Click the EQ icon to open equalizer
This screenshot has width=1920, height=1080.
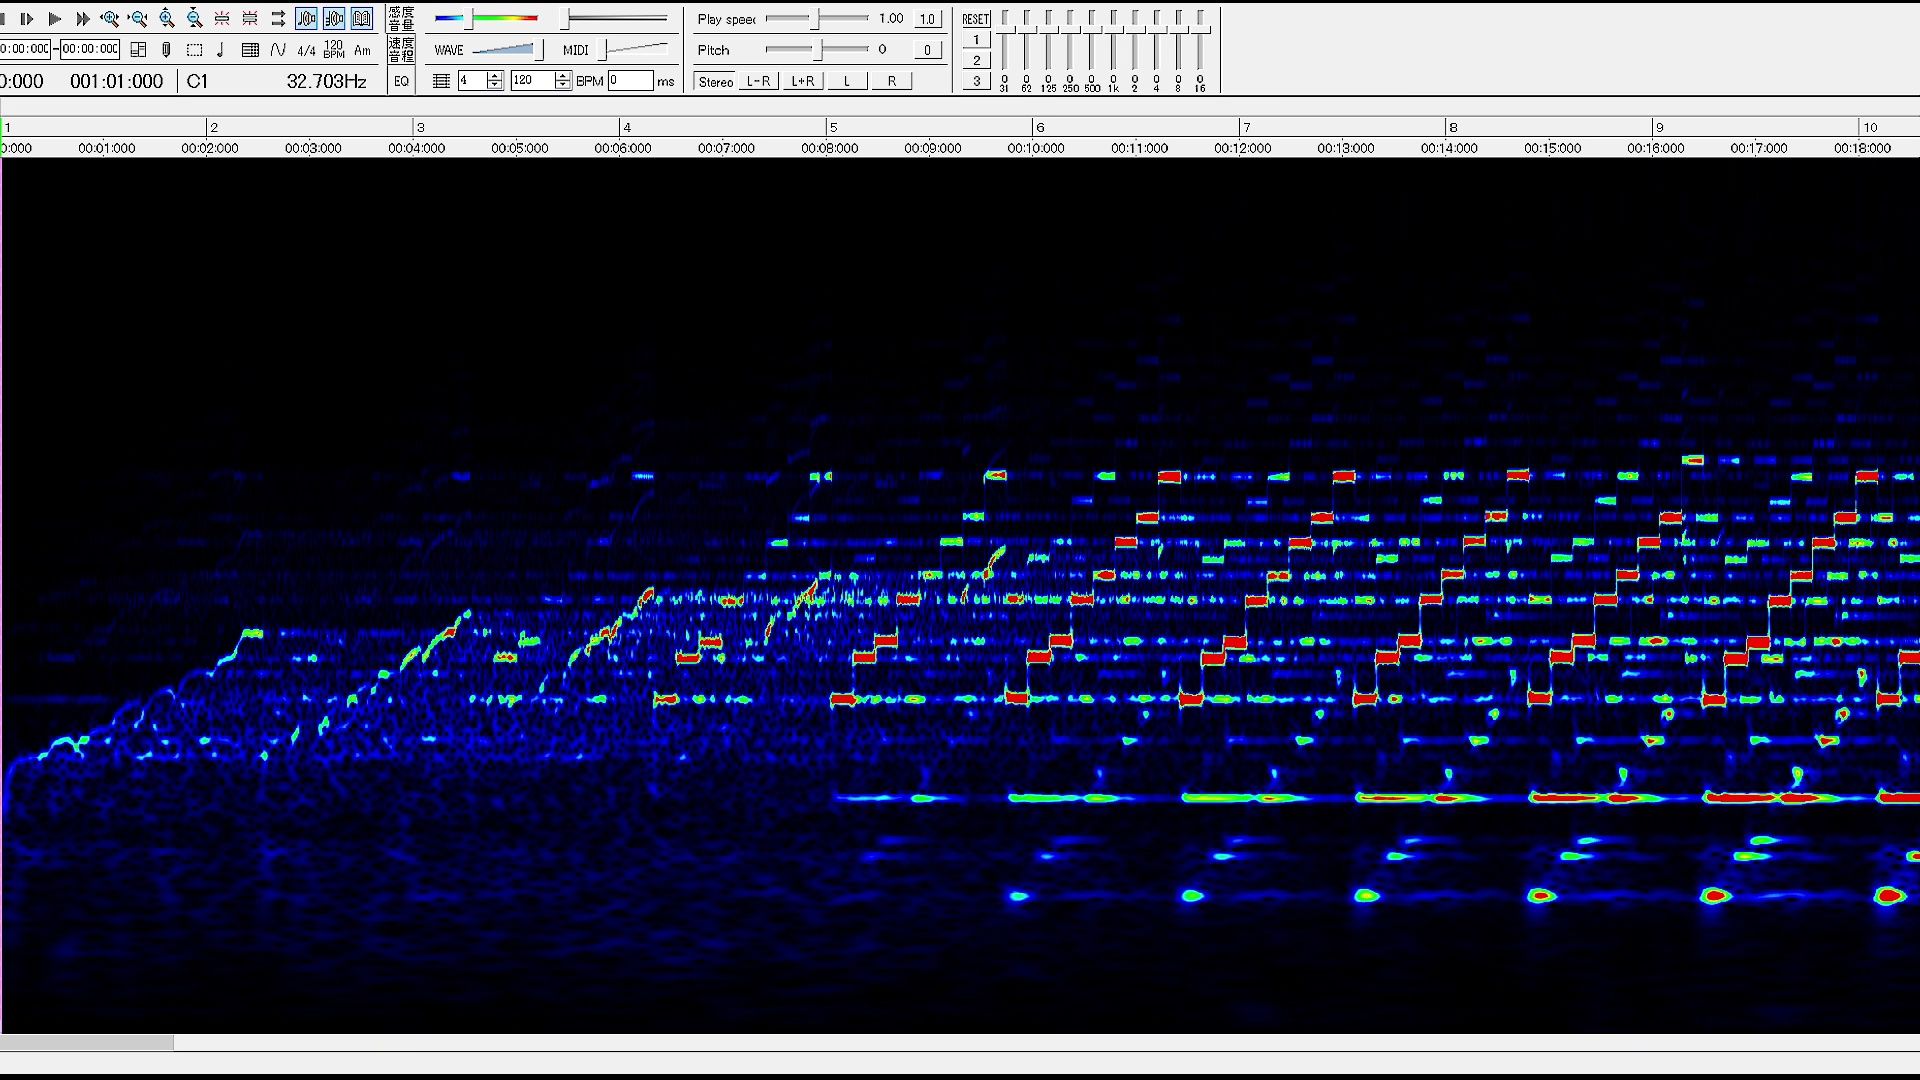point(402,82)
